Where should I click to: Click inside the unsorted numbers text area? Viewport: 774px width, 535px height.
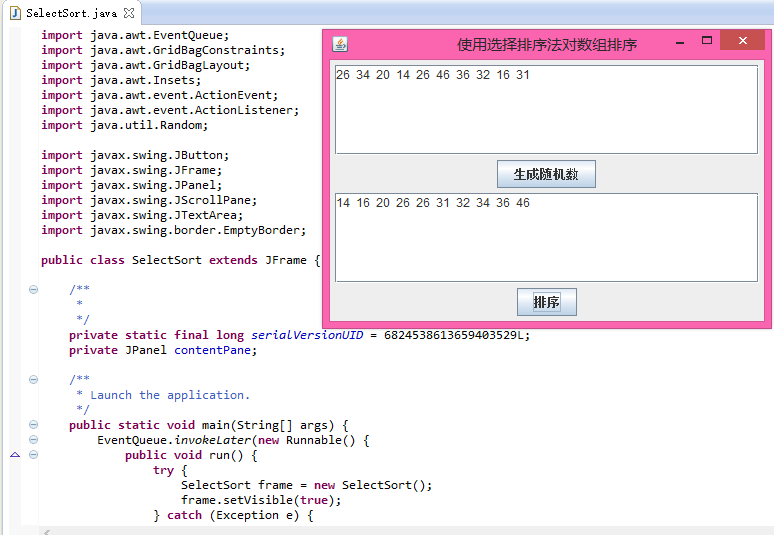tap(546, 110)
